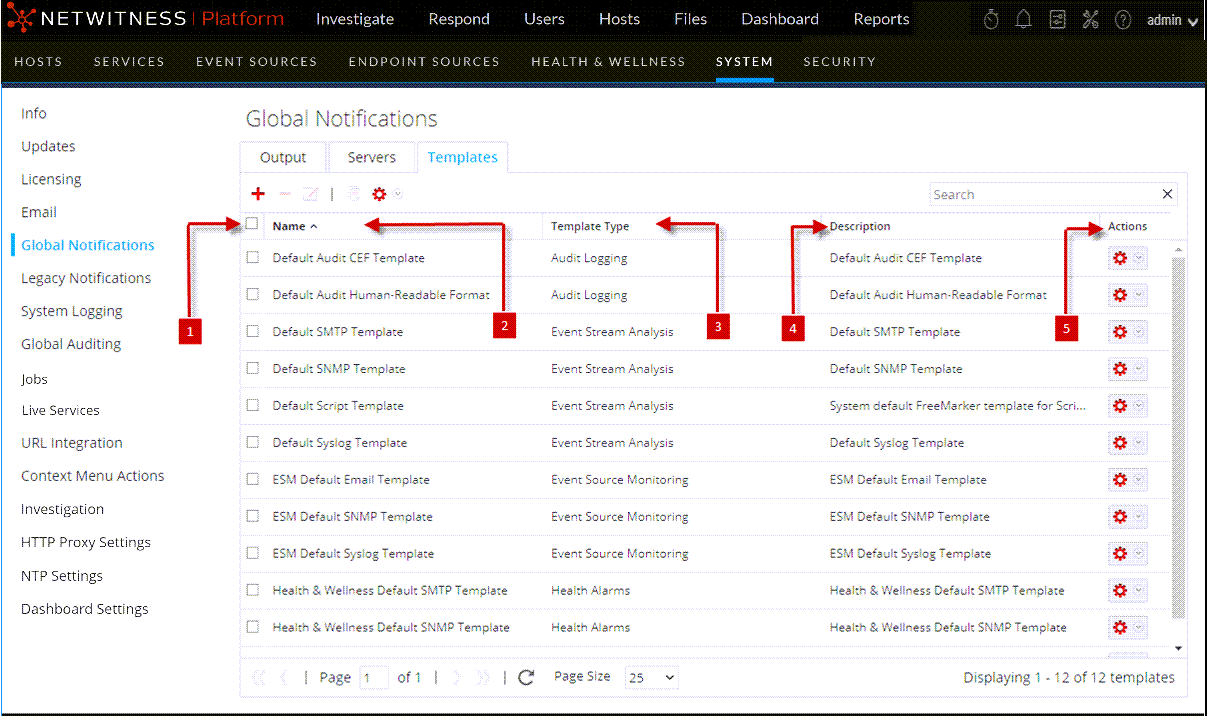1207x716 pixels.
Task: Expand the admin user menu
Action: tap(1172, 20)
